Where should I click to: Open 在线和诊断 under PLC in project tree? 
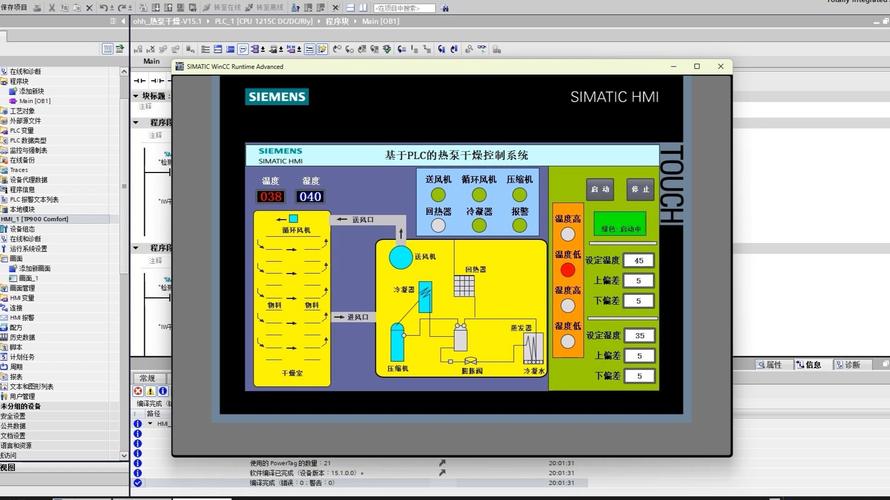(x=25, y=72)
